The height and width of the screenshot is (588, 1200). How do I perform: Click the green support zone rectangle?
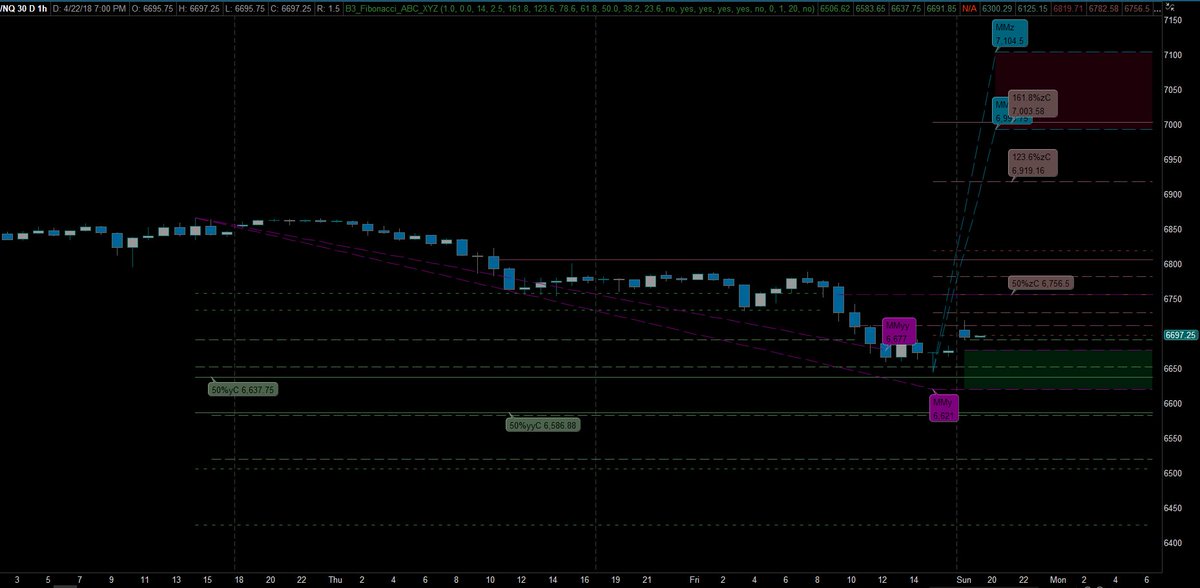point(1058,369)
